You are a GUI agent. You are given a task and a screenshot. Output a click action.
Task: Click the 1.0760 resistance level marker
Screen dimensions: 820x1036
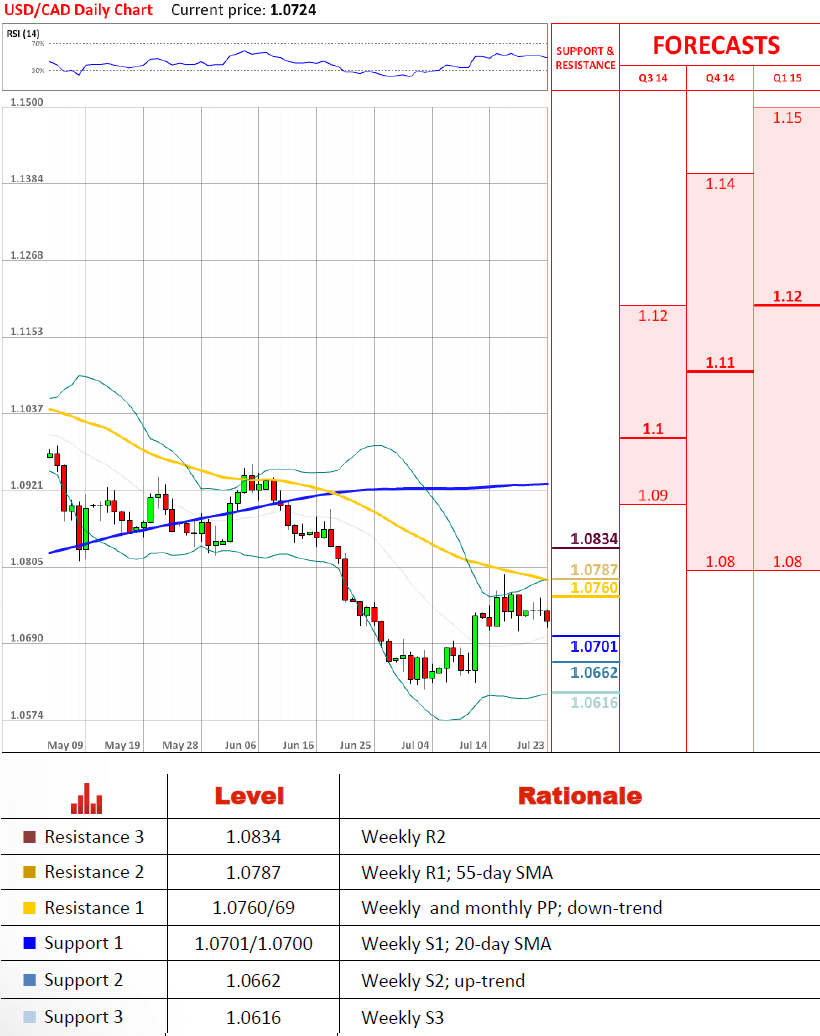[594, 587]
